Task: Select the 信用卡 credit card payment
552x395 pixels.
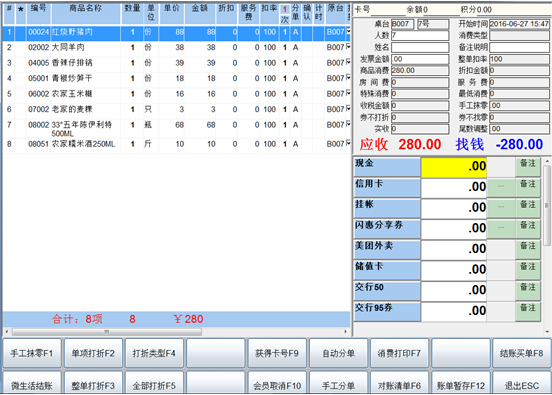Action: point(387,188)
